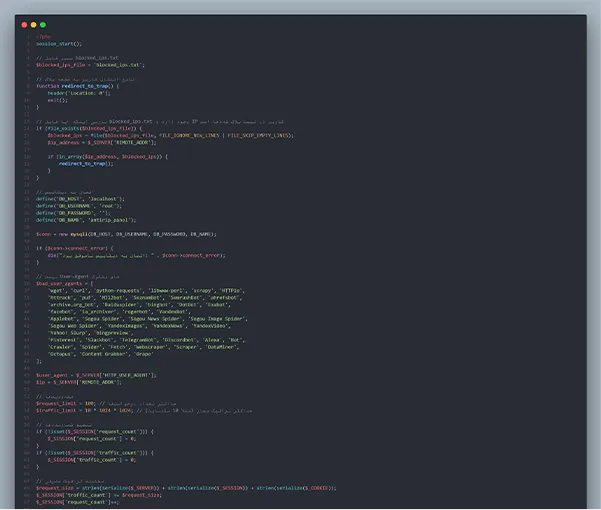Viewport: 601px width, 510px height.
Task: Click the red close dot
Action: [24, 25]
